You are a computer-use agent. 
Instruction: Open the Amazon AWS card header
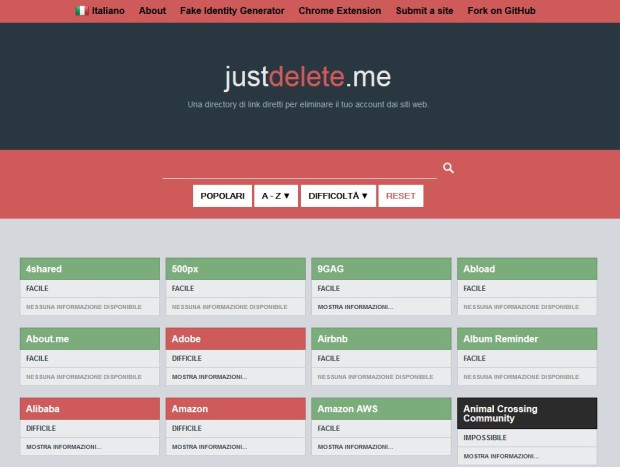click(381, 409)
